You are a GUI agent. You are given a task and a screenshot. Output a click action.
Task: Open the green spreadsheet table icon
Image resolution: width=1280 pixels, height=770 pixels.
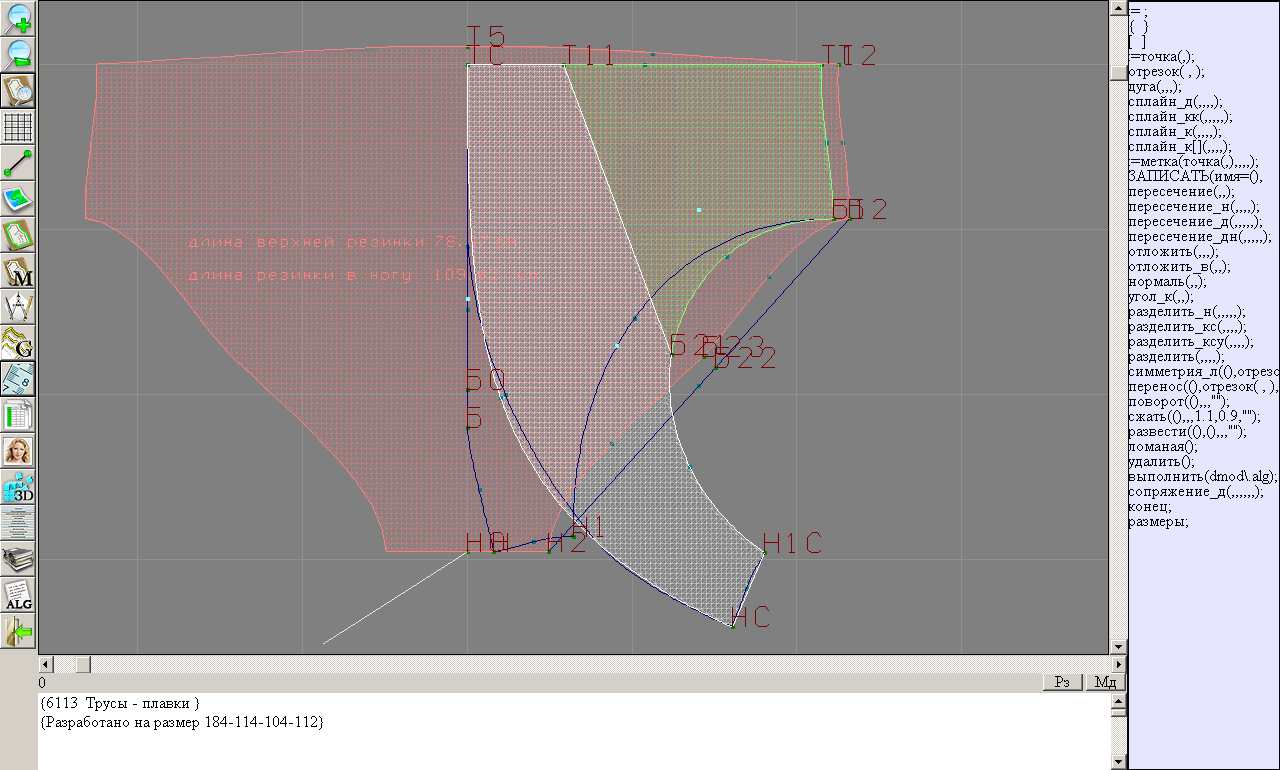(x=19, y=415)
